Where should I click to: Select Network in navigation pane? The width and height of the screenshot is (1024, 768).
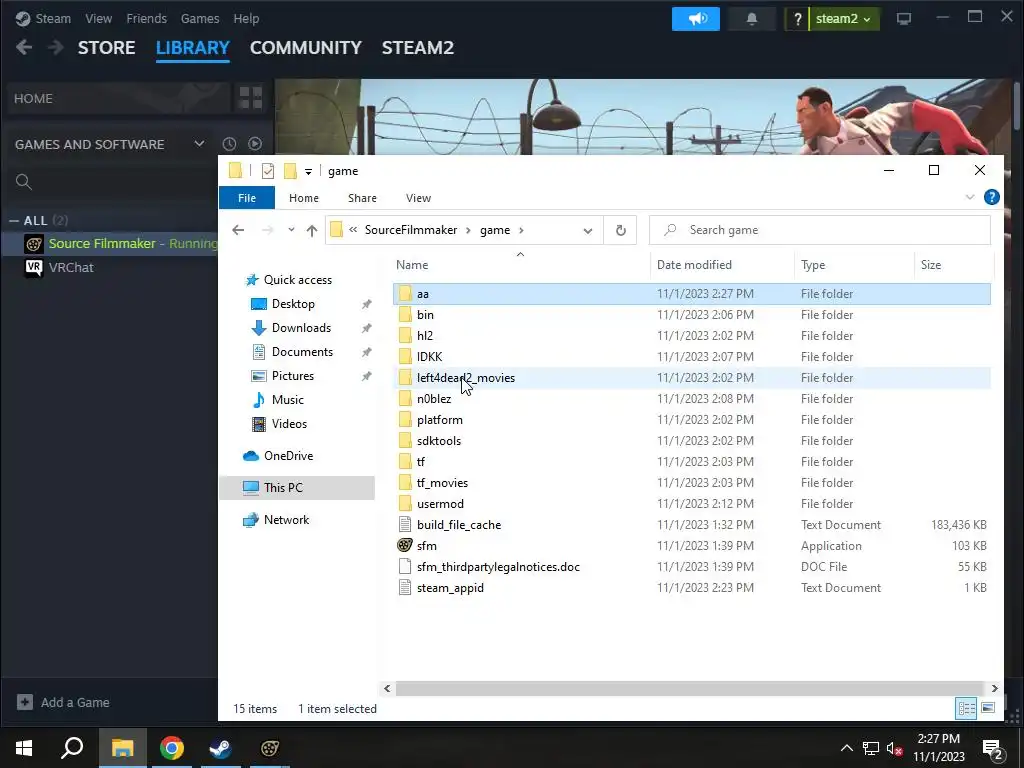(x=286, y=520)
